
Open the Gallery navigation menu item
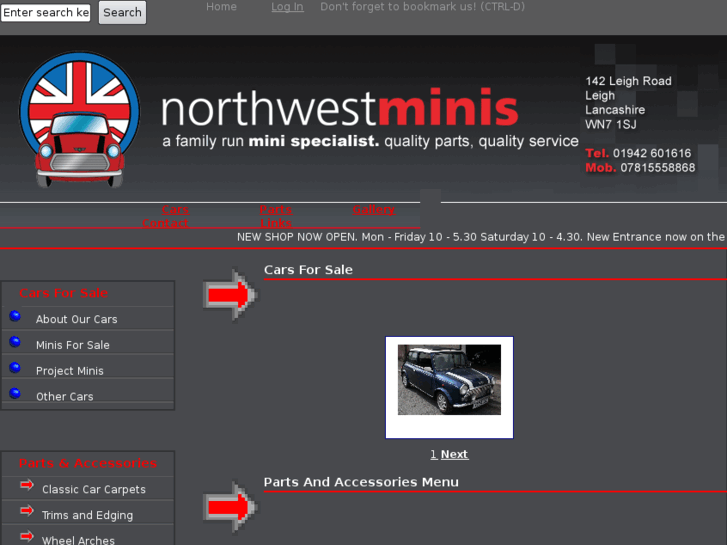pos(373,210)
